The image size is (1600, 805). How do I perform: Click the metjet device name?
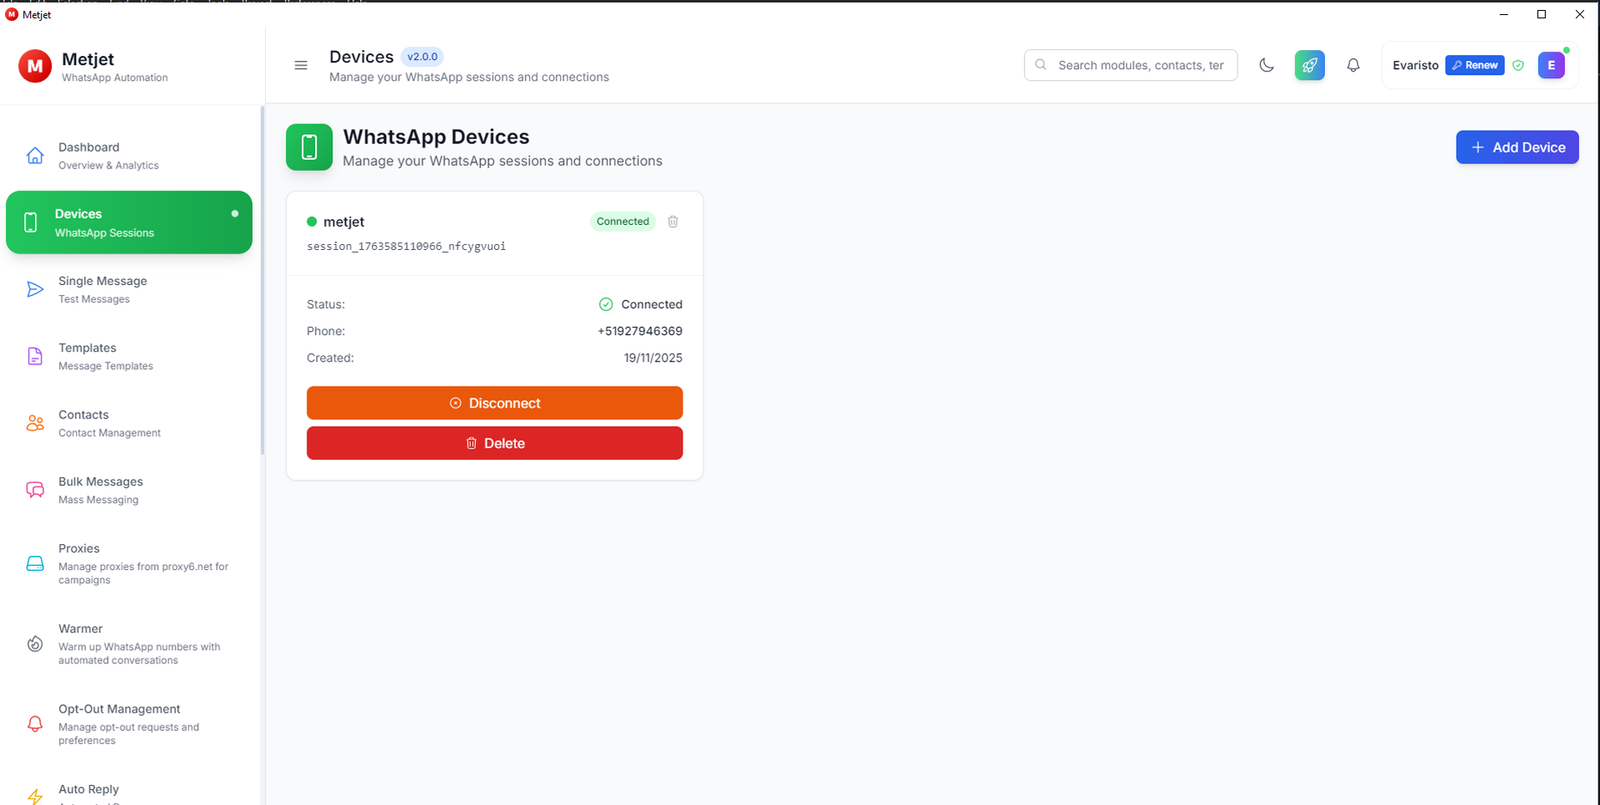344,222
